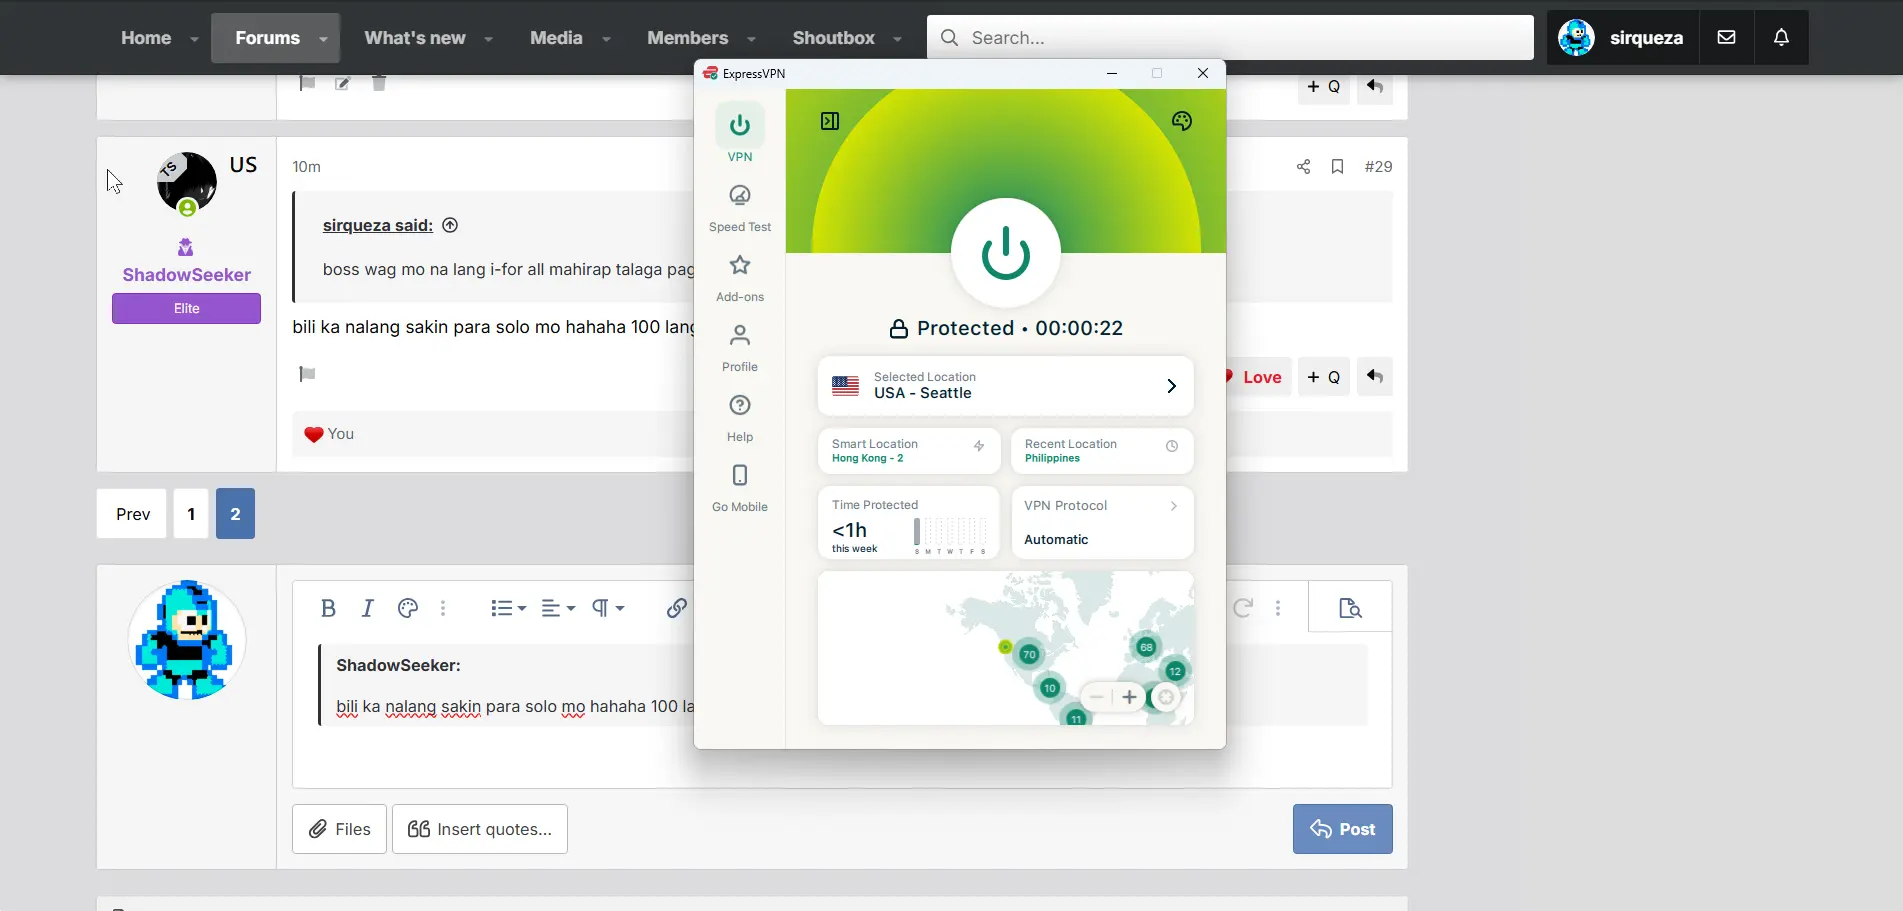Add post #29 to multi-quote (+ Q)

[x=1323, y=377]
